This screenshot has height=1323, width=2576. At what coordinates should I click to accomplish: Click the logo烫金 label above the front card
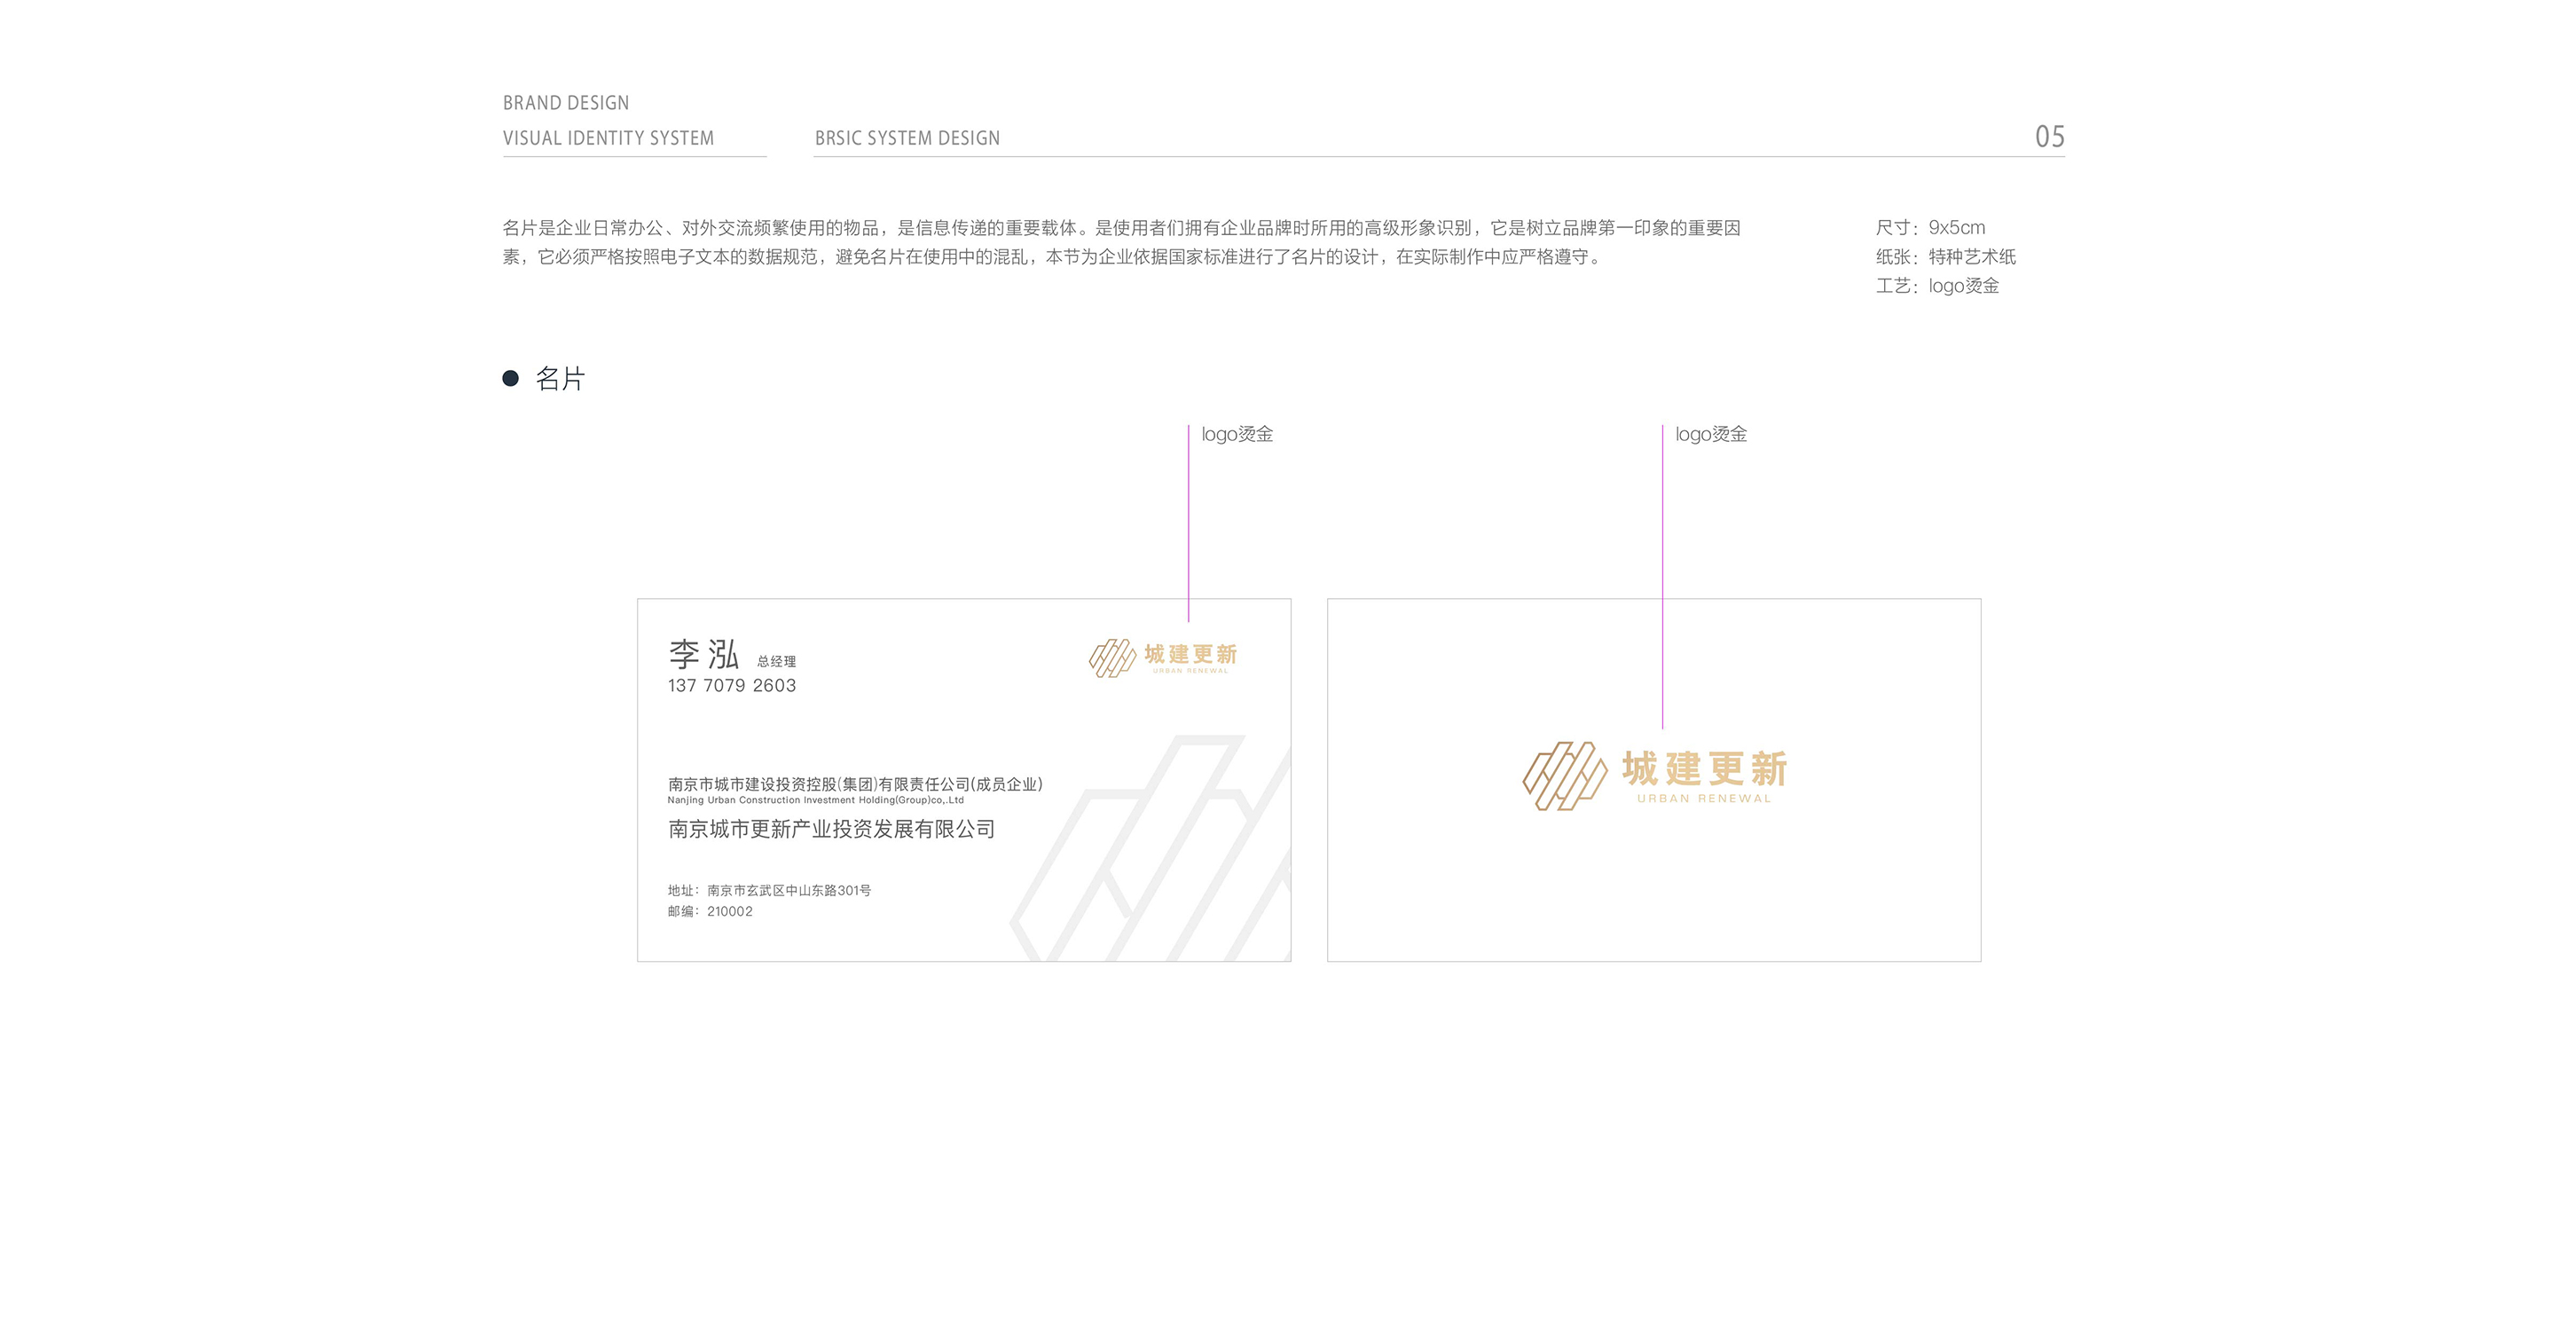pos(1237,434)
